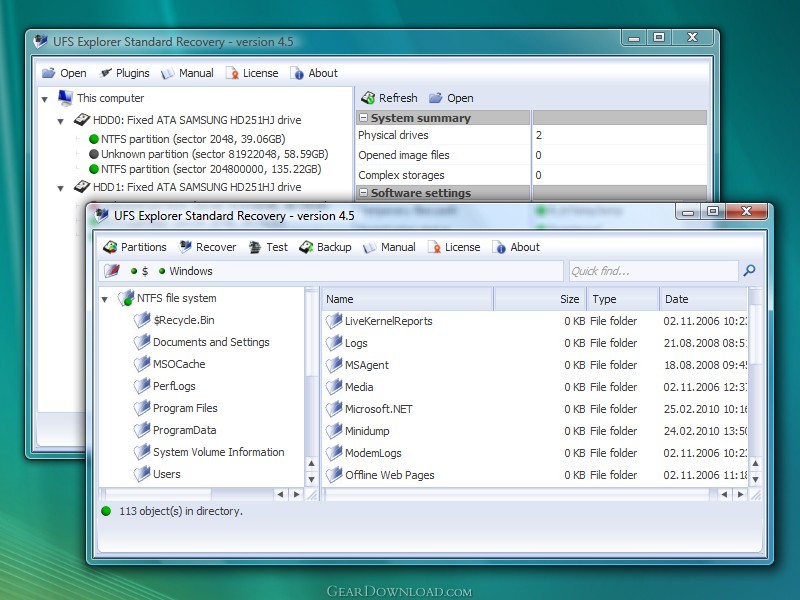Open the Manual from the back window toolbar

pos(187,73)
